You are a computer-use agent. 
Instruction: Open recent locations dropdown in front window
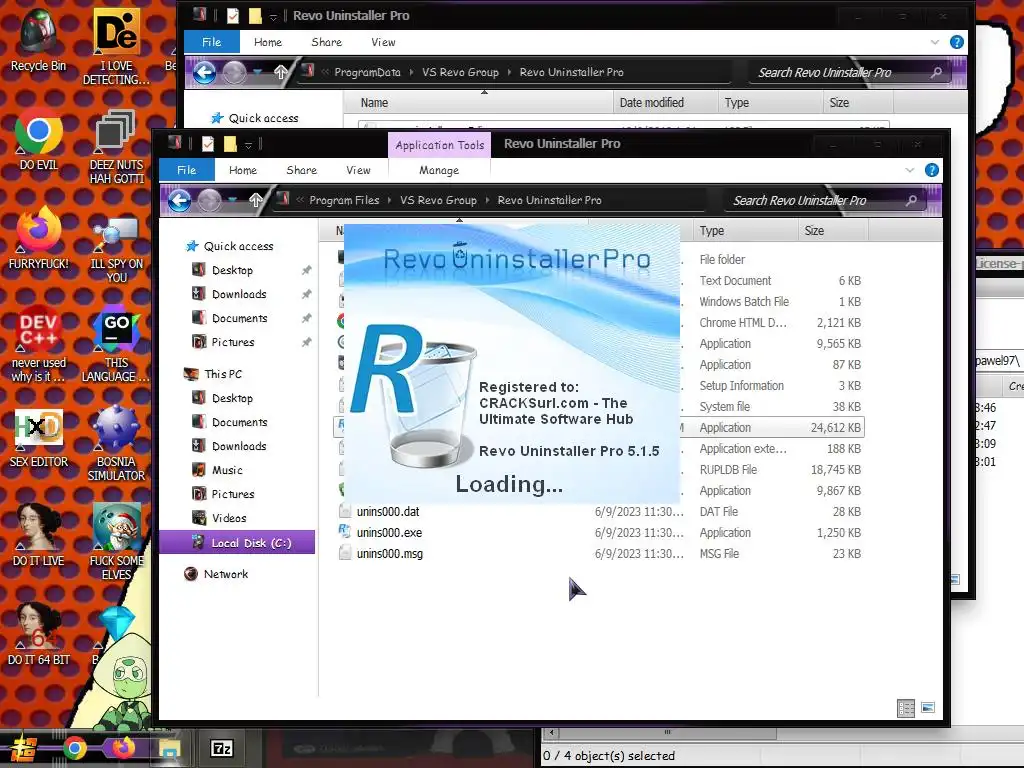(x=232, y=200)
